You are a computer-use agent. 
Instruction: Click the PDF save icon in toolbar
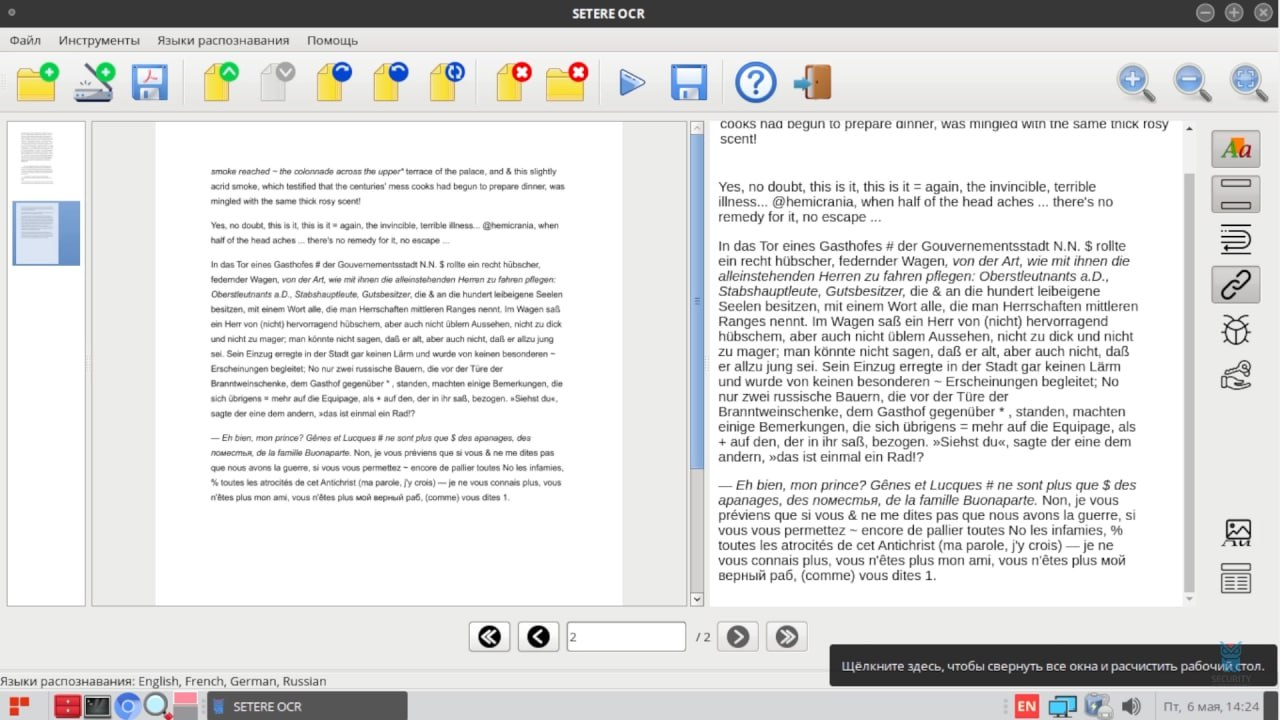click(x=150, y=82)
